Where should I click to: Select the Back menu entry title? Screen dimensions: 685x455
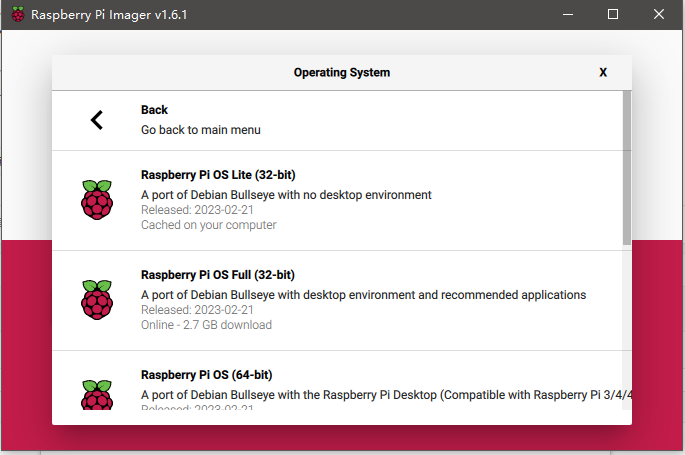[x=154, y=110]
